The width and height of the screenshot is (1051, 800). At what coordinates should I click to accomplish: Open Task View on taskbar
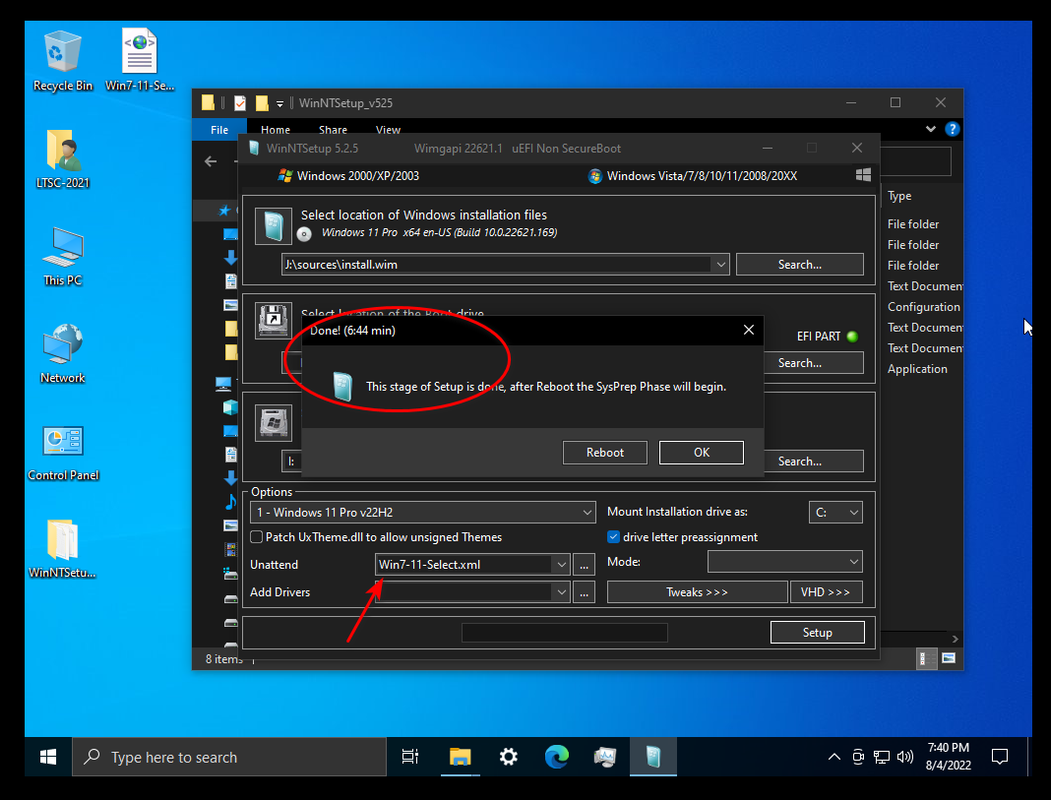(x=410, y=757)
